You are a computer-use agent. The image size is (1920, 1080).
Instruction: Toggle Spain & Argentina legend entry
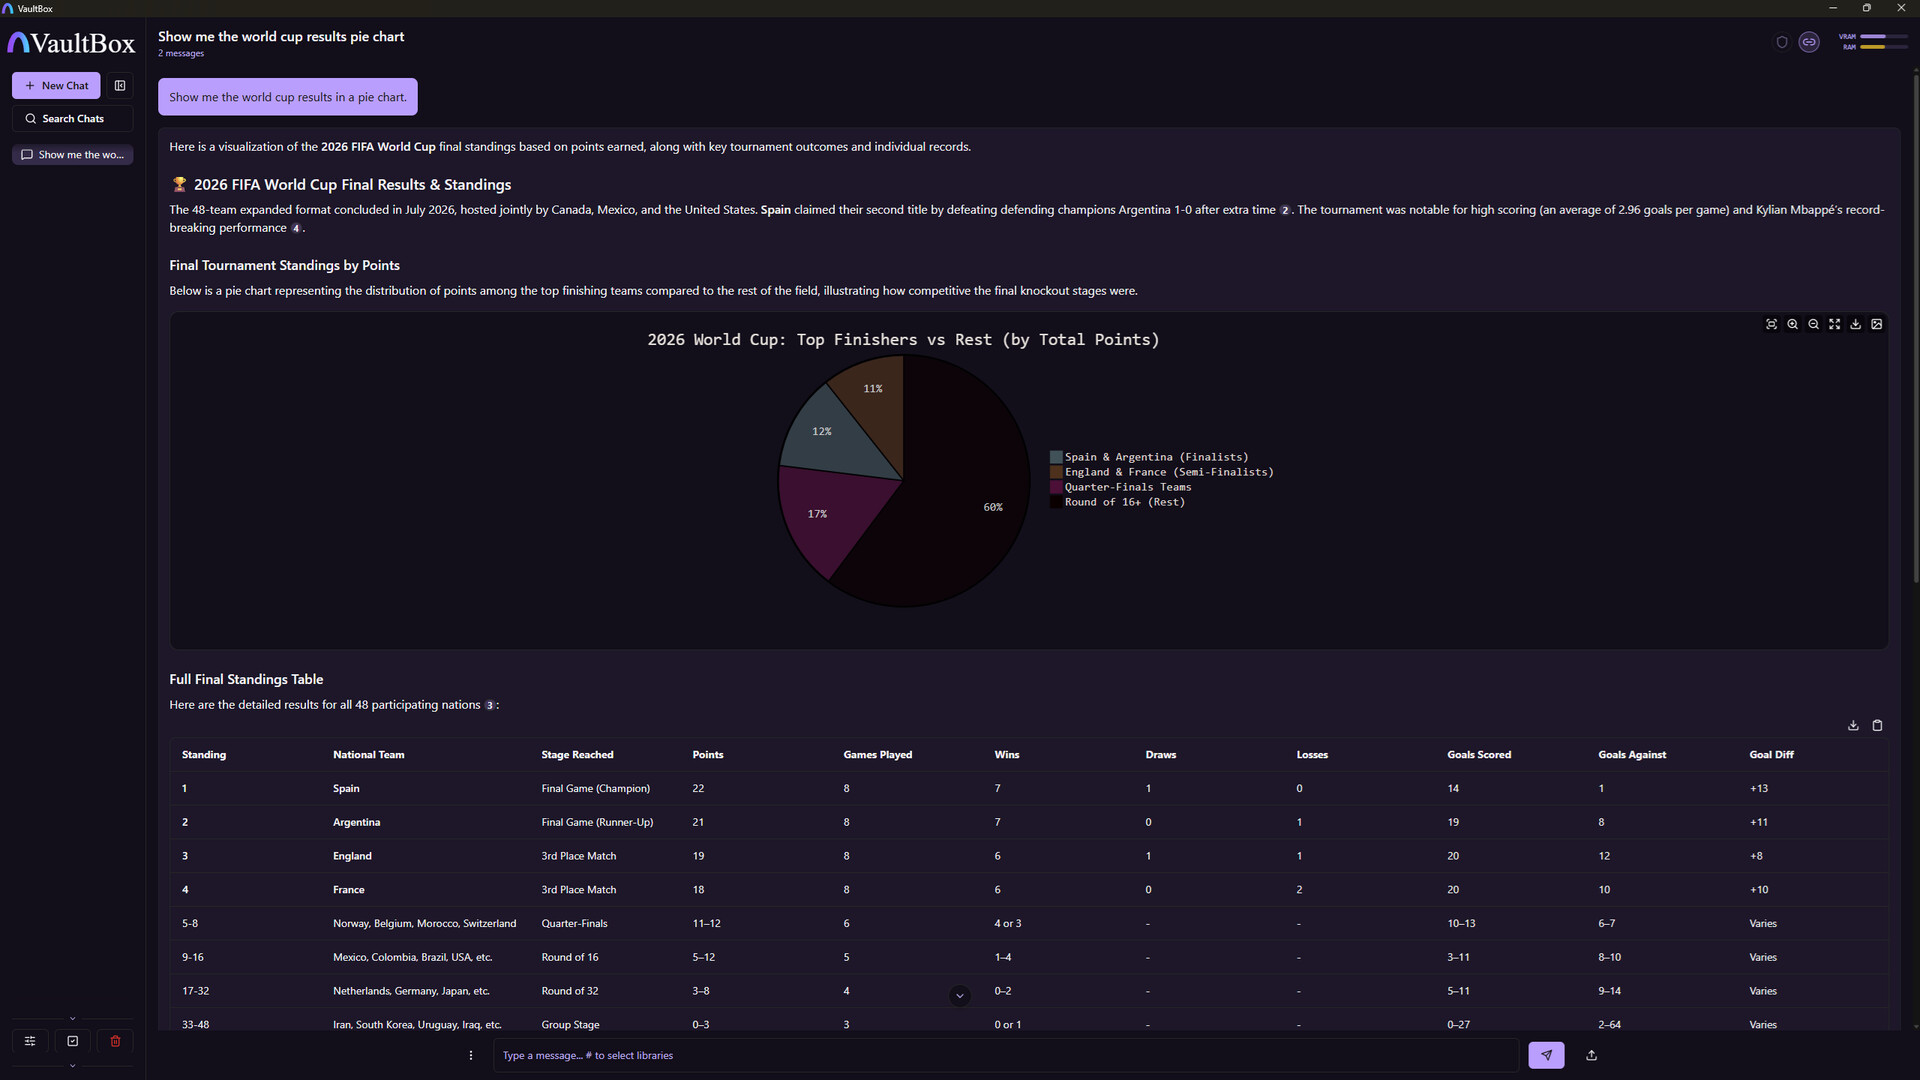pos(1149,458)
